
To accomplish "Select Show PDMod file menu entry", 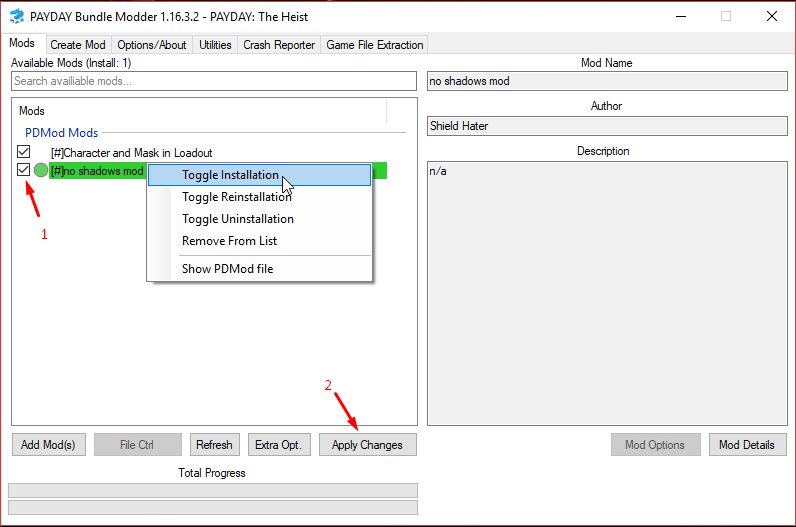I will click(259, 269).
